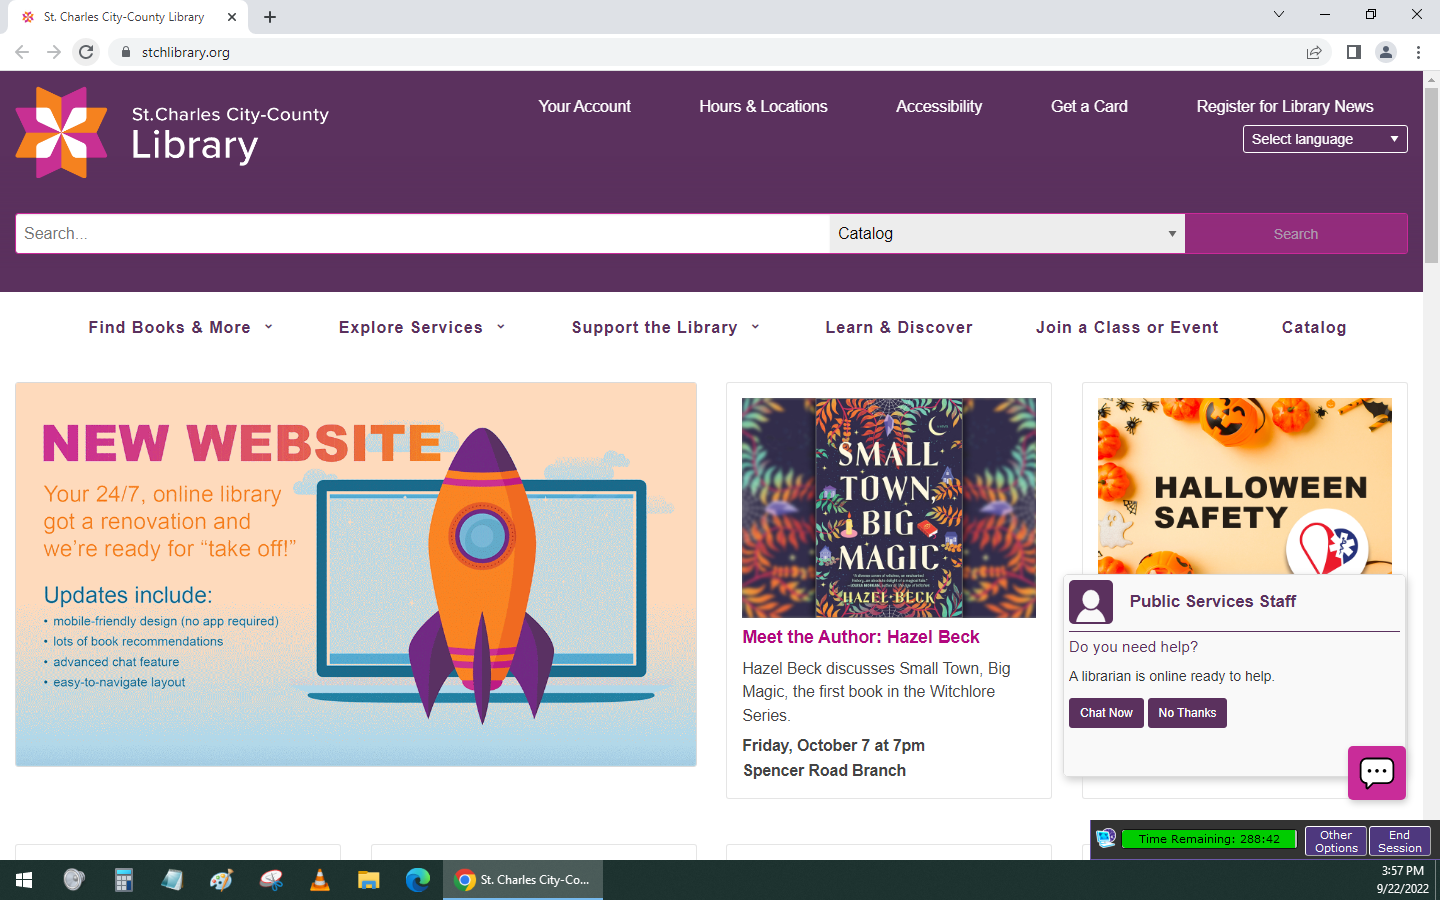Click Register for Library News

[1285, 106]
